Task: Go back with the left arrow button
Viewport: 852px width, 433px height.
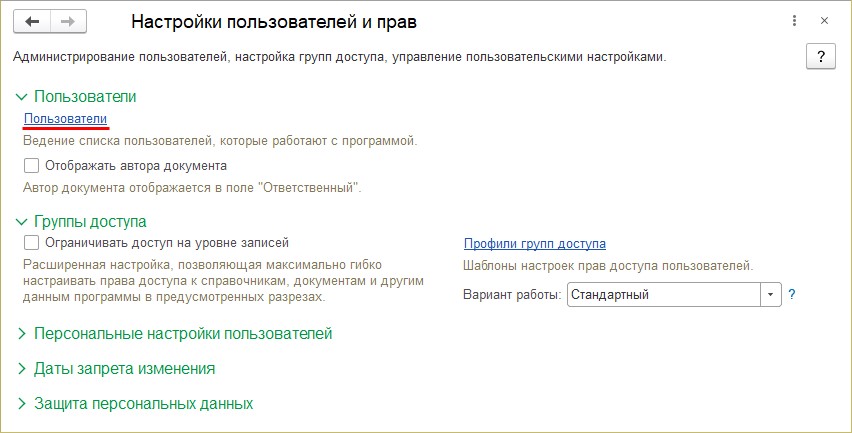Action: 32,22
